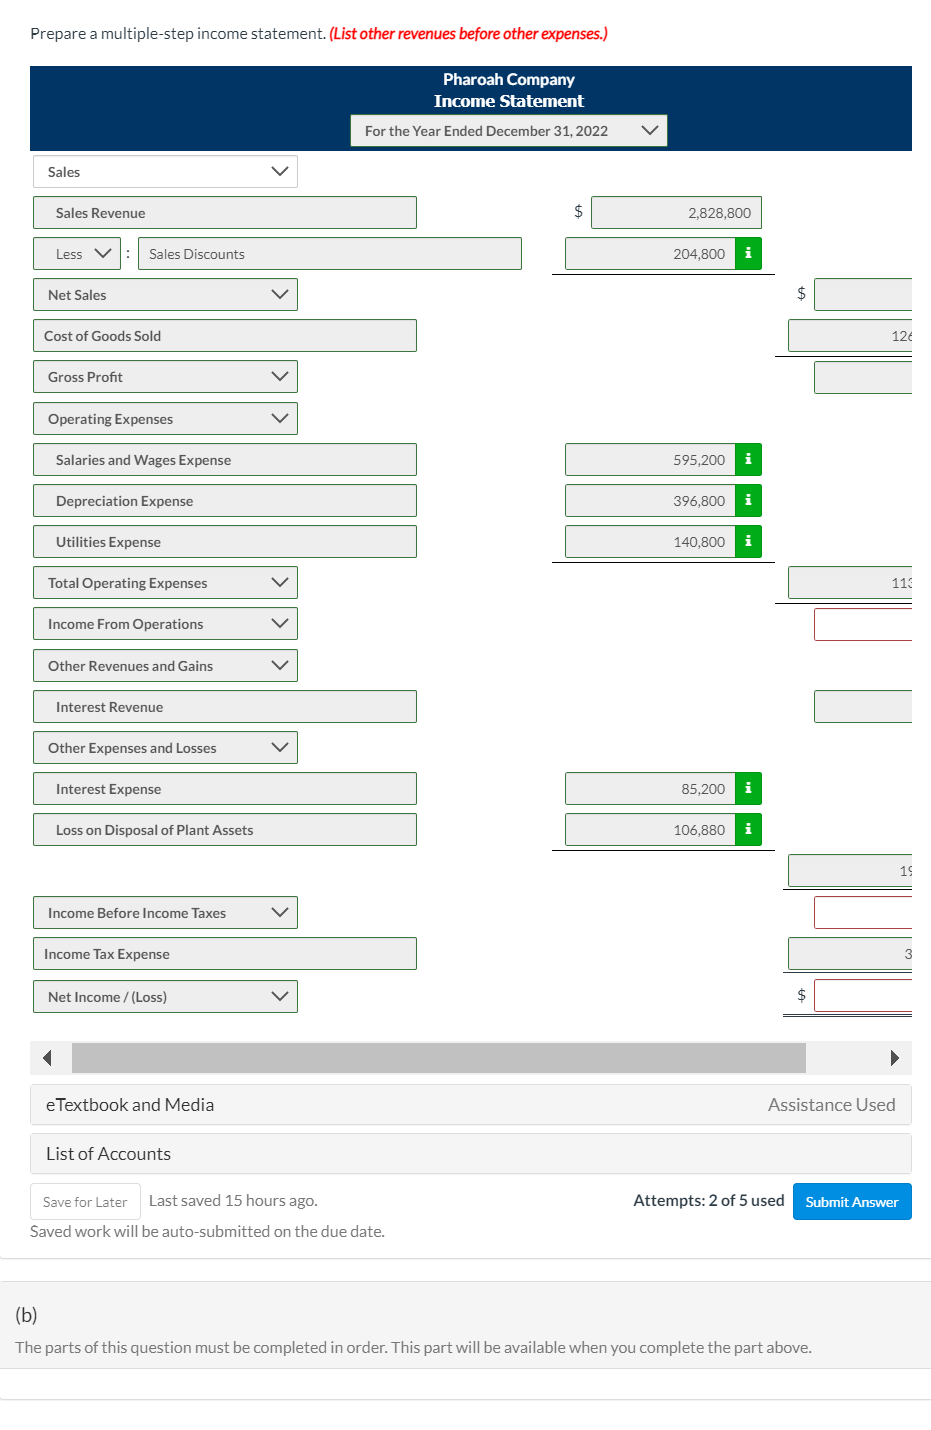The image size is (931, 1430).
Task: Click the Sales Revenue amount field
Action: click(677, 213)
